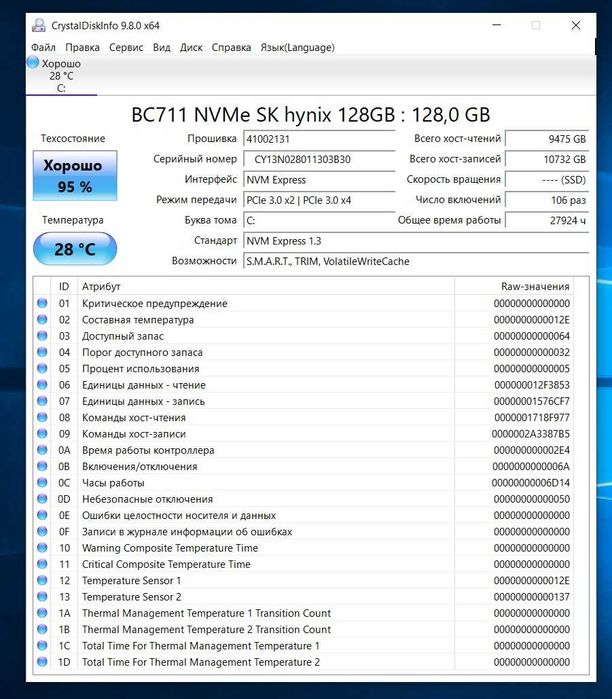Click status icon for Total Time Thermal Management 1
The height and width of the screenshot is (699, 612).
(42, 646)
